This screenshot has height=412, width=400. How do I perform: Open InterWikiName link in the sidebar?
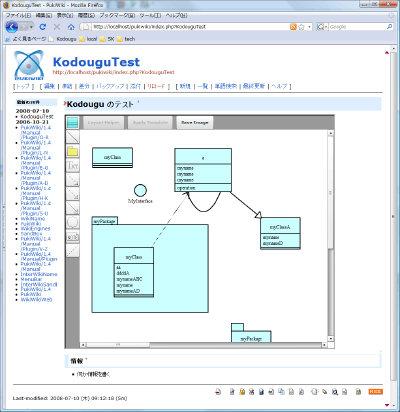pos(39,274)
